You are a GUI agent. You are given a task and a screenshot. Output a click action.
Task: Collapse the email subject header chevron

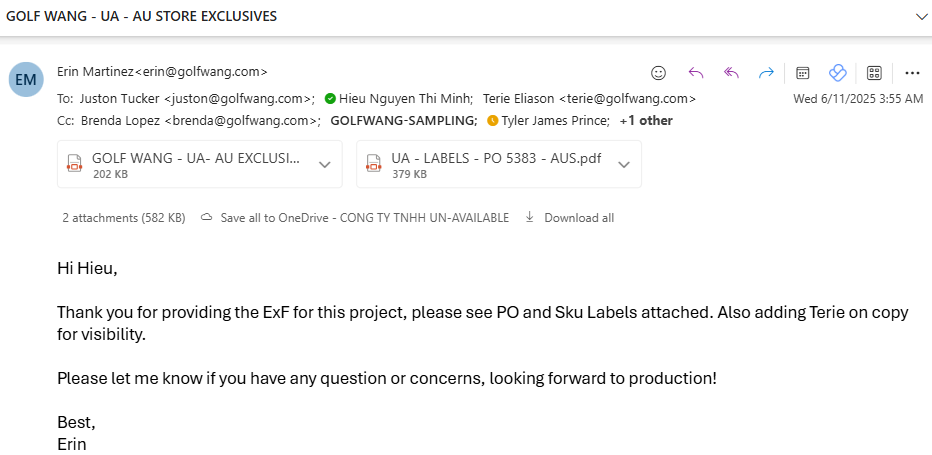(x=921, y=17)
